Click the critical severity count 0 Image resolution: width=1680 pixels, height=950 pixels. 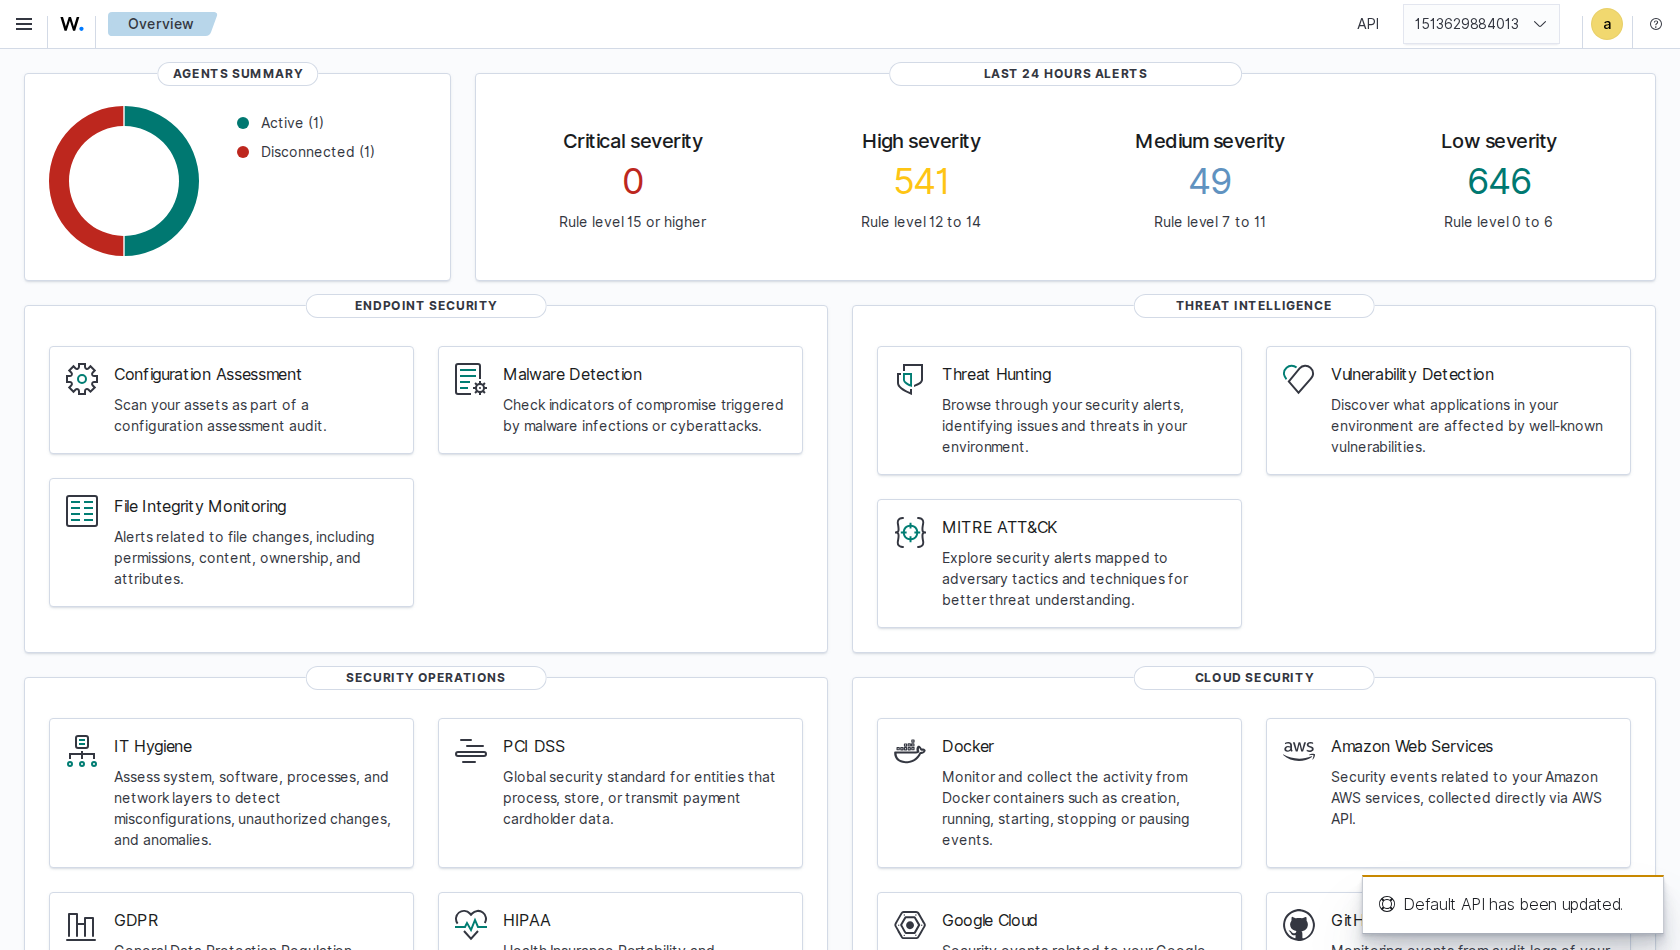pyautogui.click(x=633, y=181)
